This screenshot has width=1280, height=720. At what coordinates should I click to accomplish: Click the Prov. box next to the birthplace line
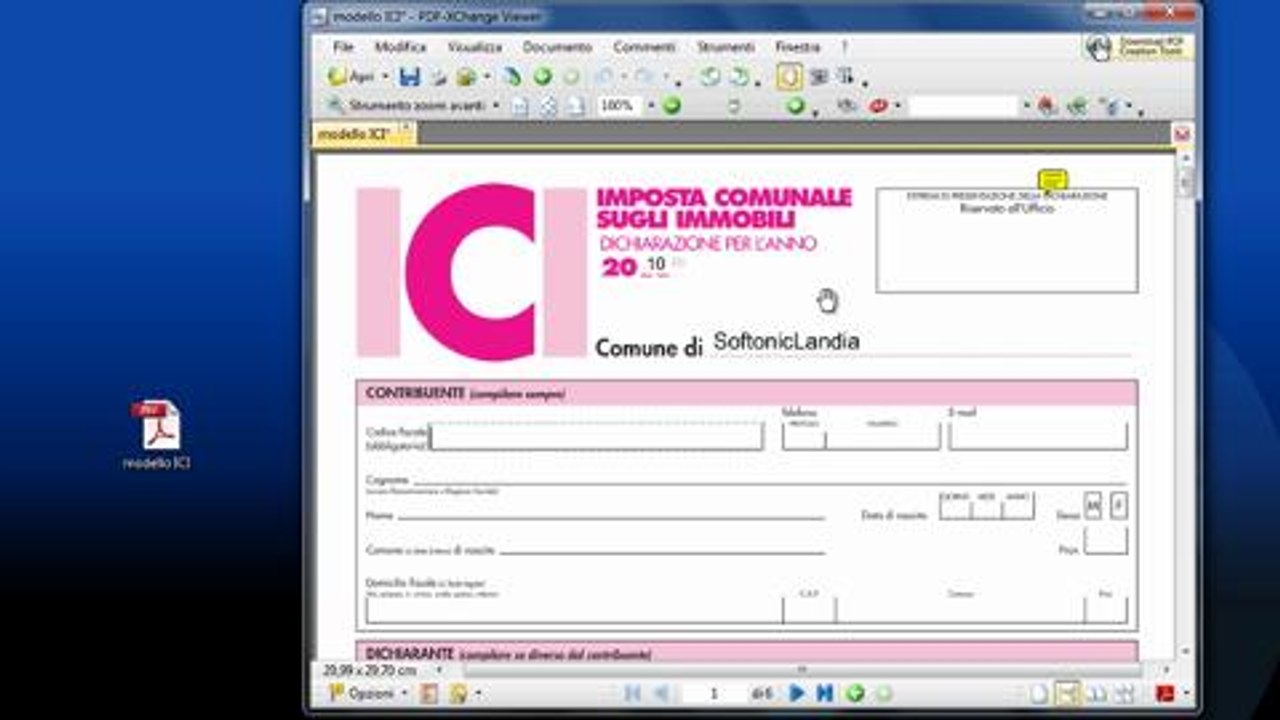pyautogui.click(x=1105, y=541)
